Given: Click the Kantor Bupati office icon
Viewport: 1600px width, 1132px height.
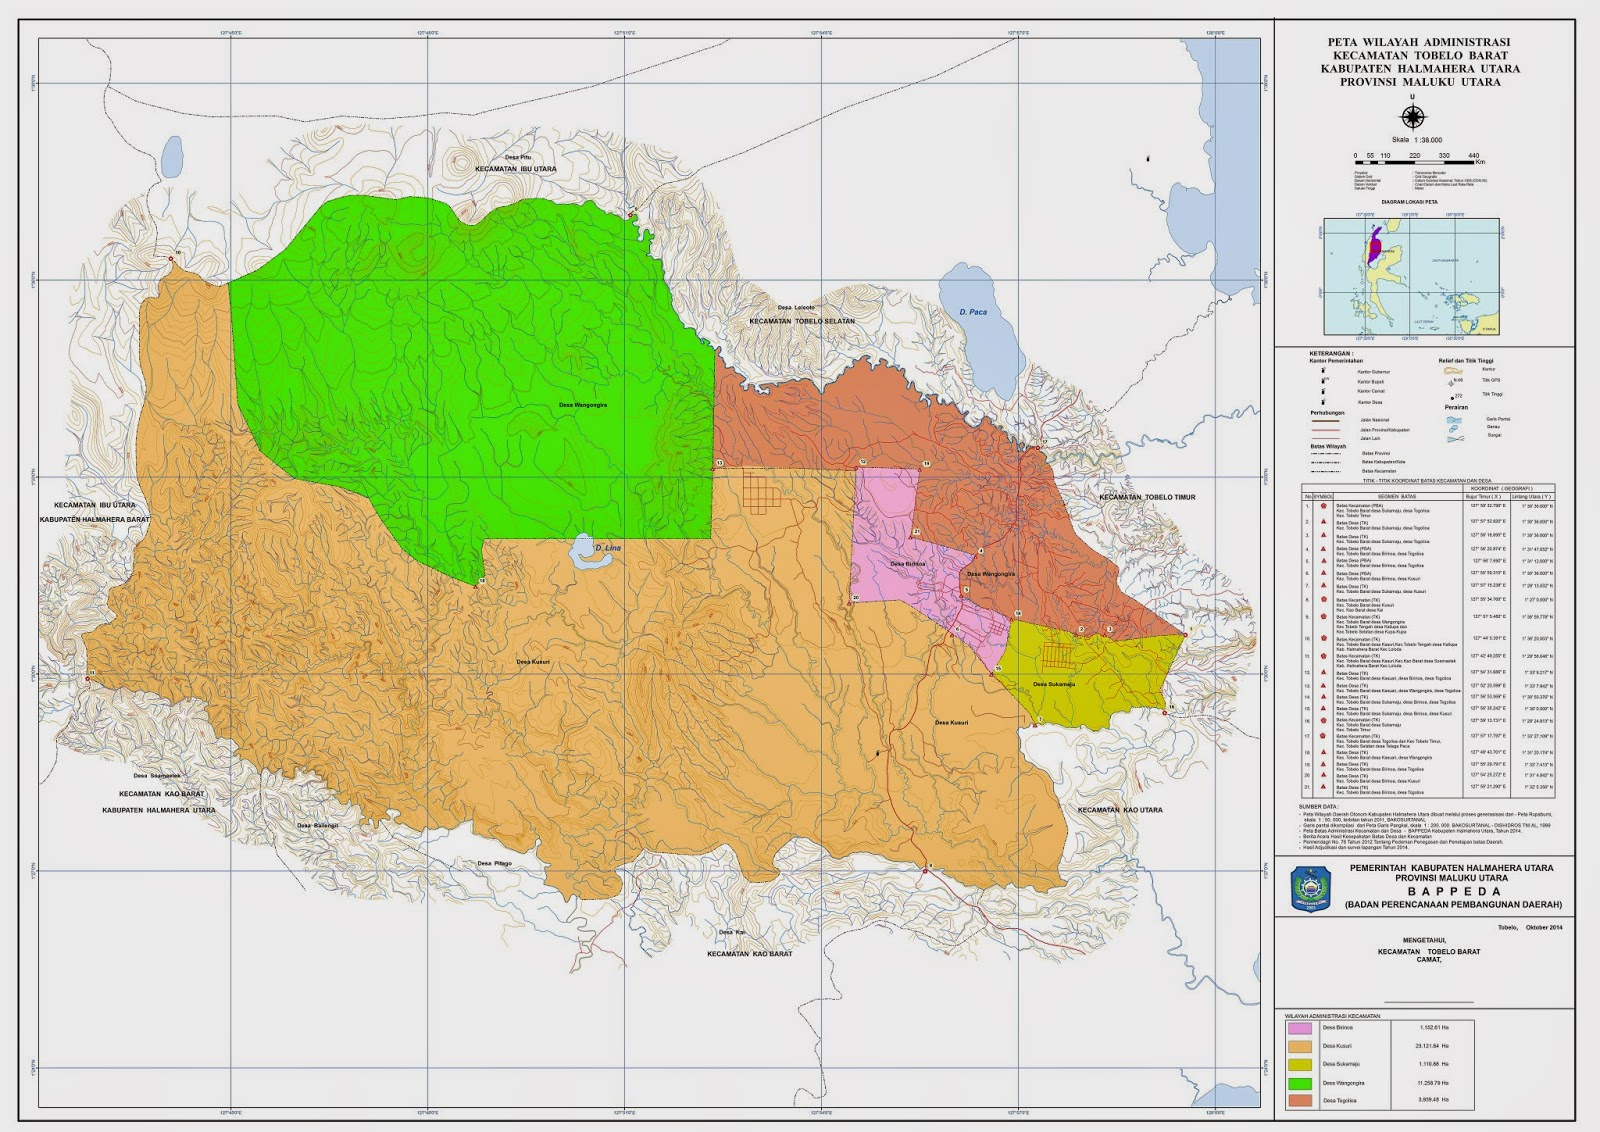Looking at the screenshot, I should tap(1323, 381).
